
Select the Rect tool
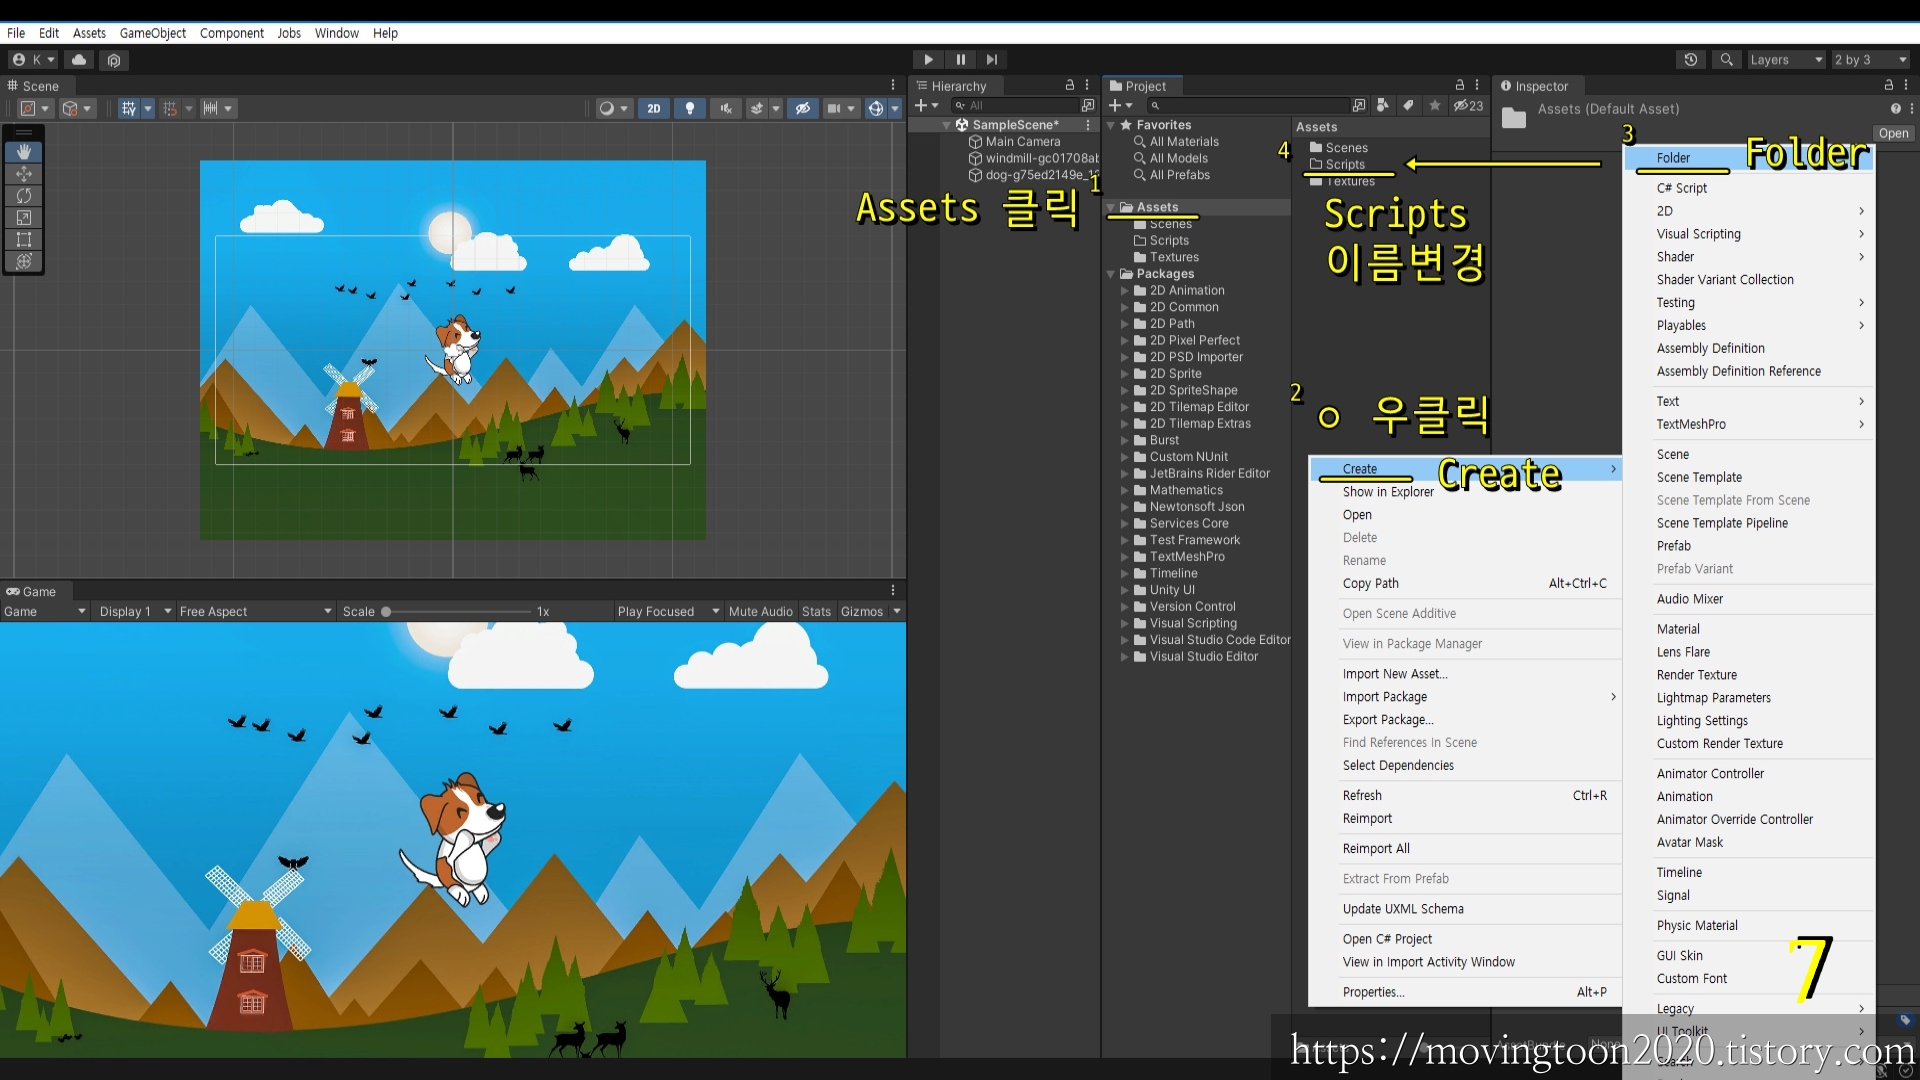(24, 240)
